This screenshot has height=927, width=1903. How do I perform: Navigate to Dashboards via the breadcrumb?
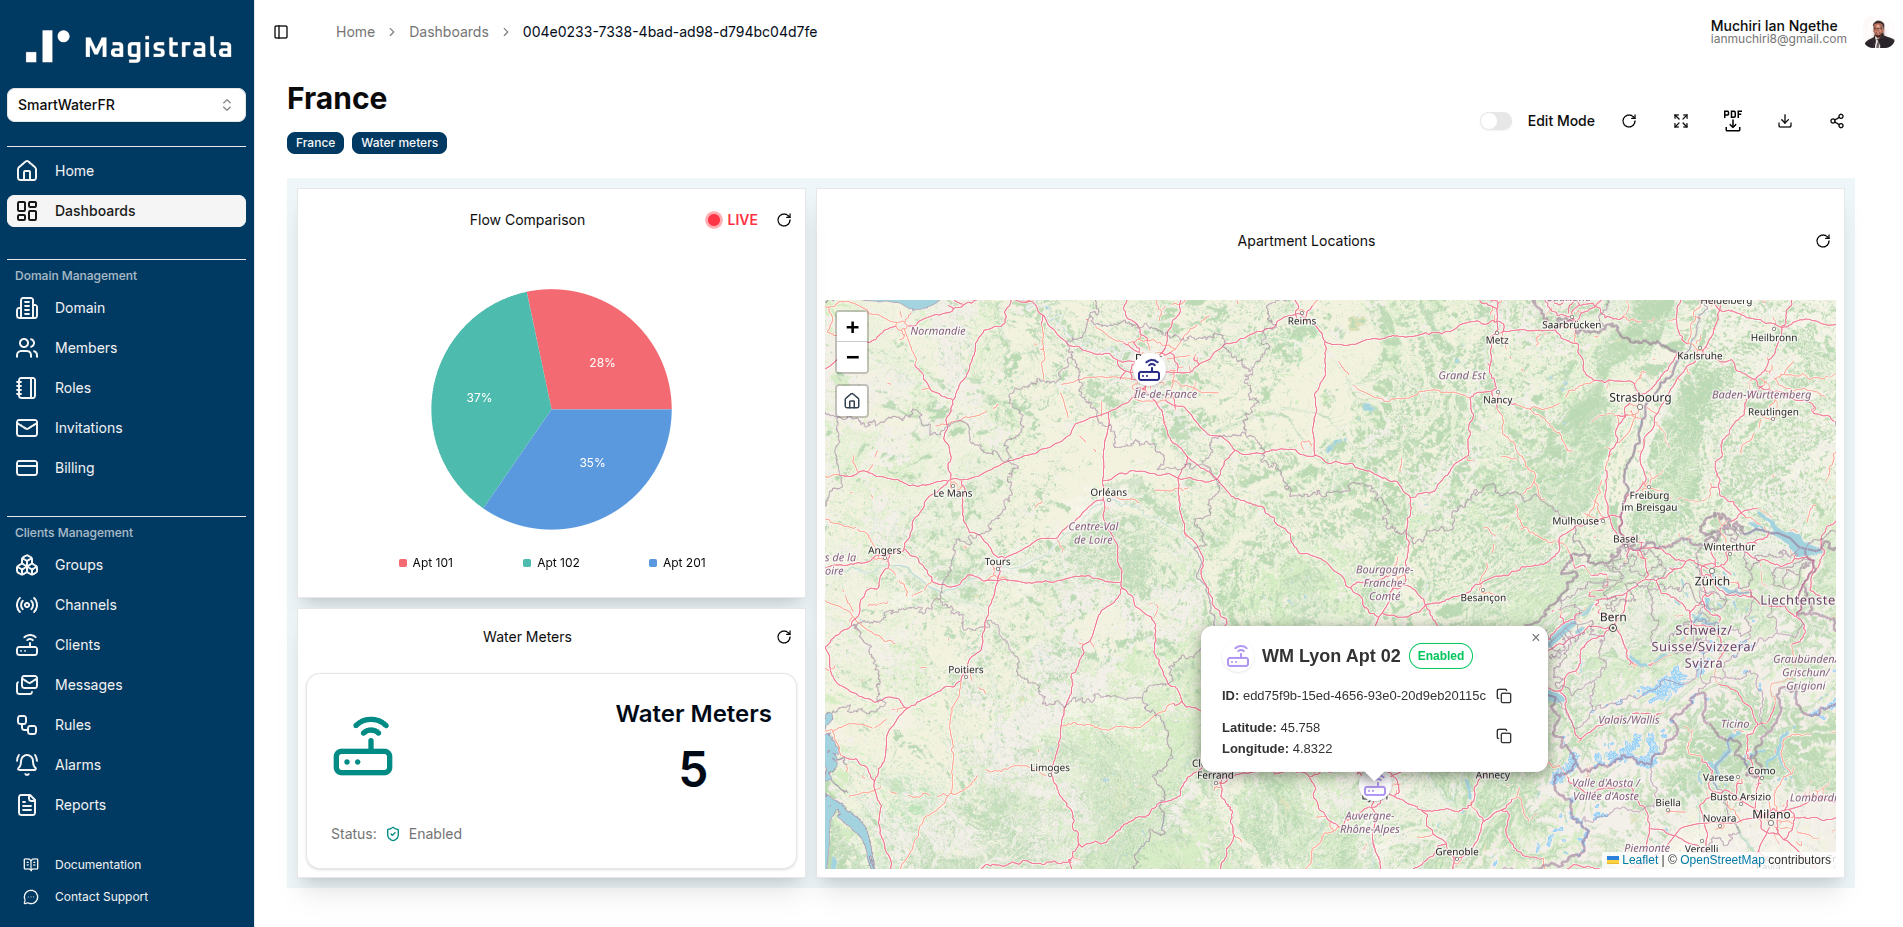[x=449, y=31]
